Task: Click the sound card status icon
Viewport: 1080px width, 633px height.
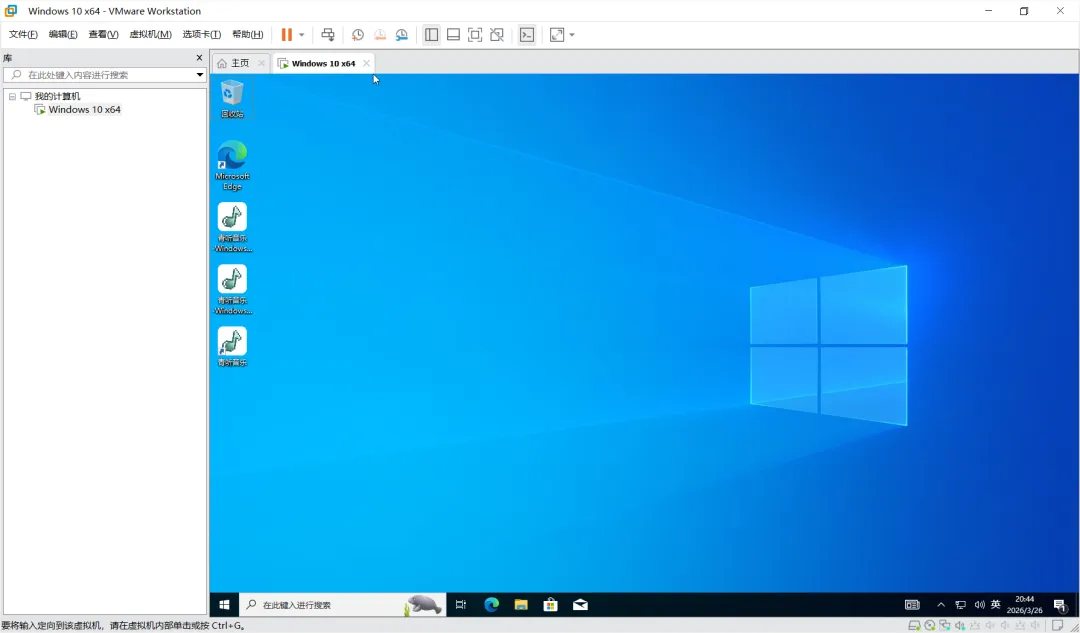Action: [959, 625]
